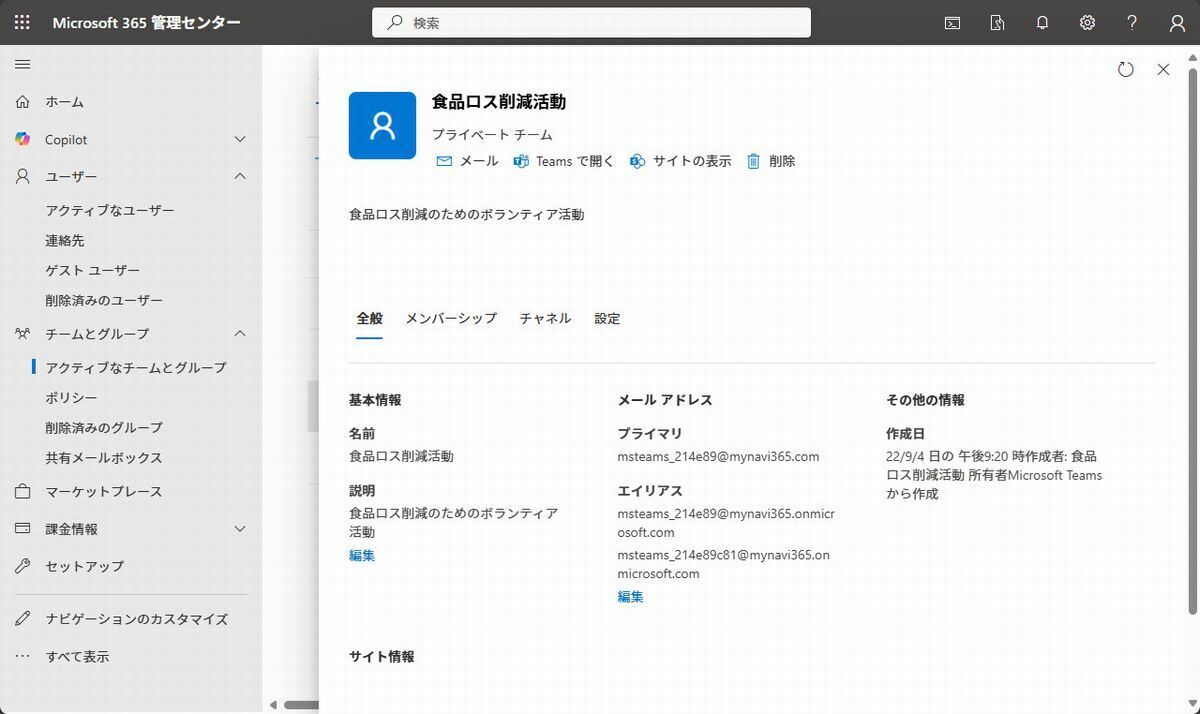1200x714 pixels.
Task: Click the 削除 action text
Action: [782, 161]
